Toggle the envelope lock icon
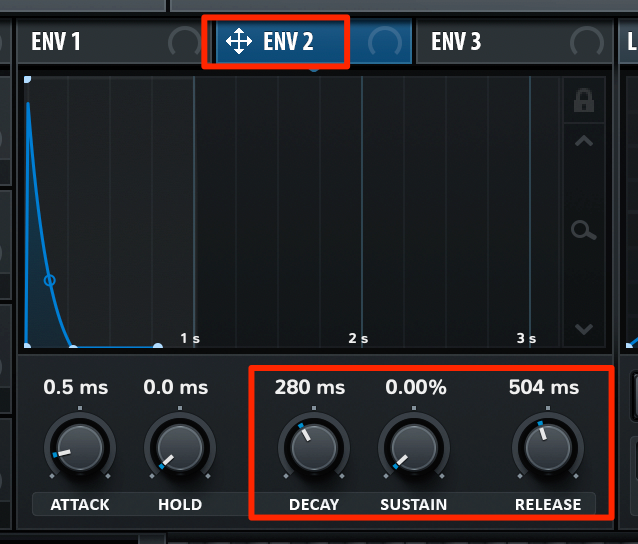Viewport: 638px width, 544px height. 584,100
